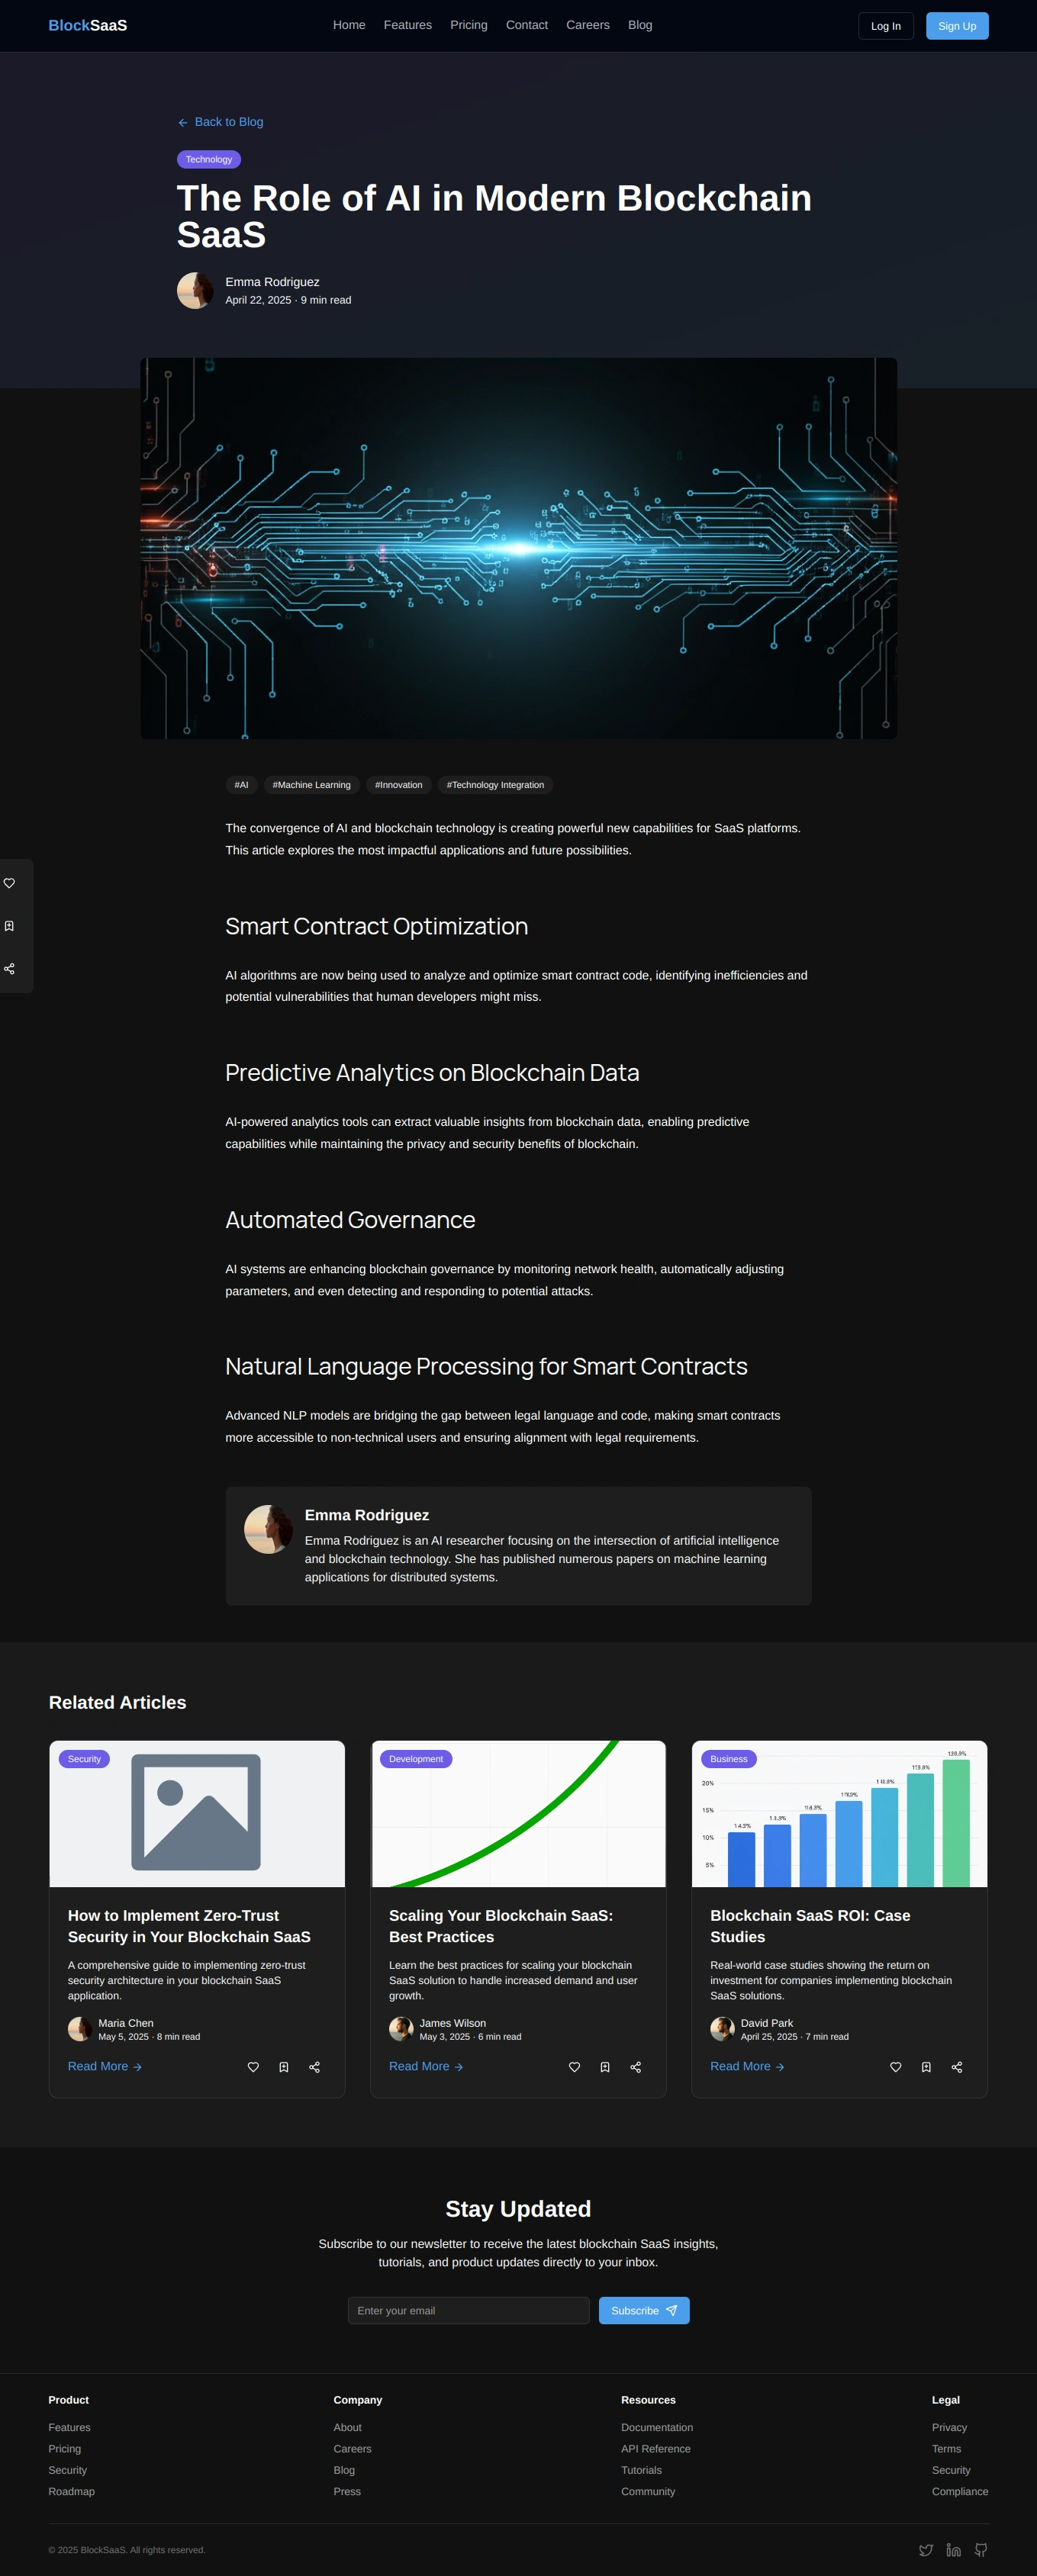The image size is (1037, 2576).
Task: Subscribe to the newsletter
Action: (644, 2310)
